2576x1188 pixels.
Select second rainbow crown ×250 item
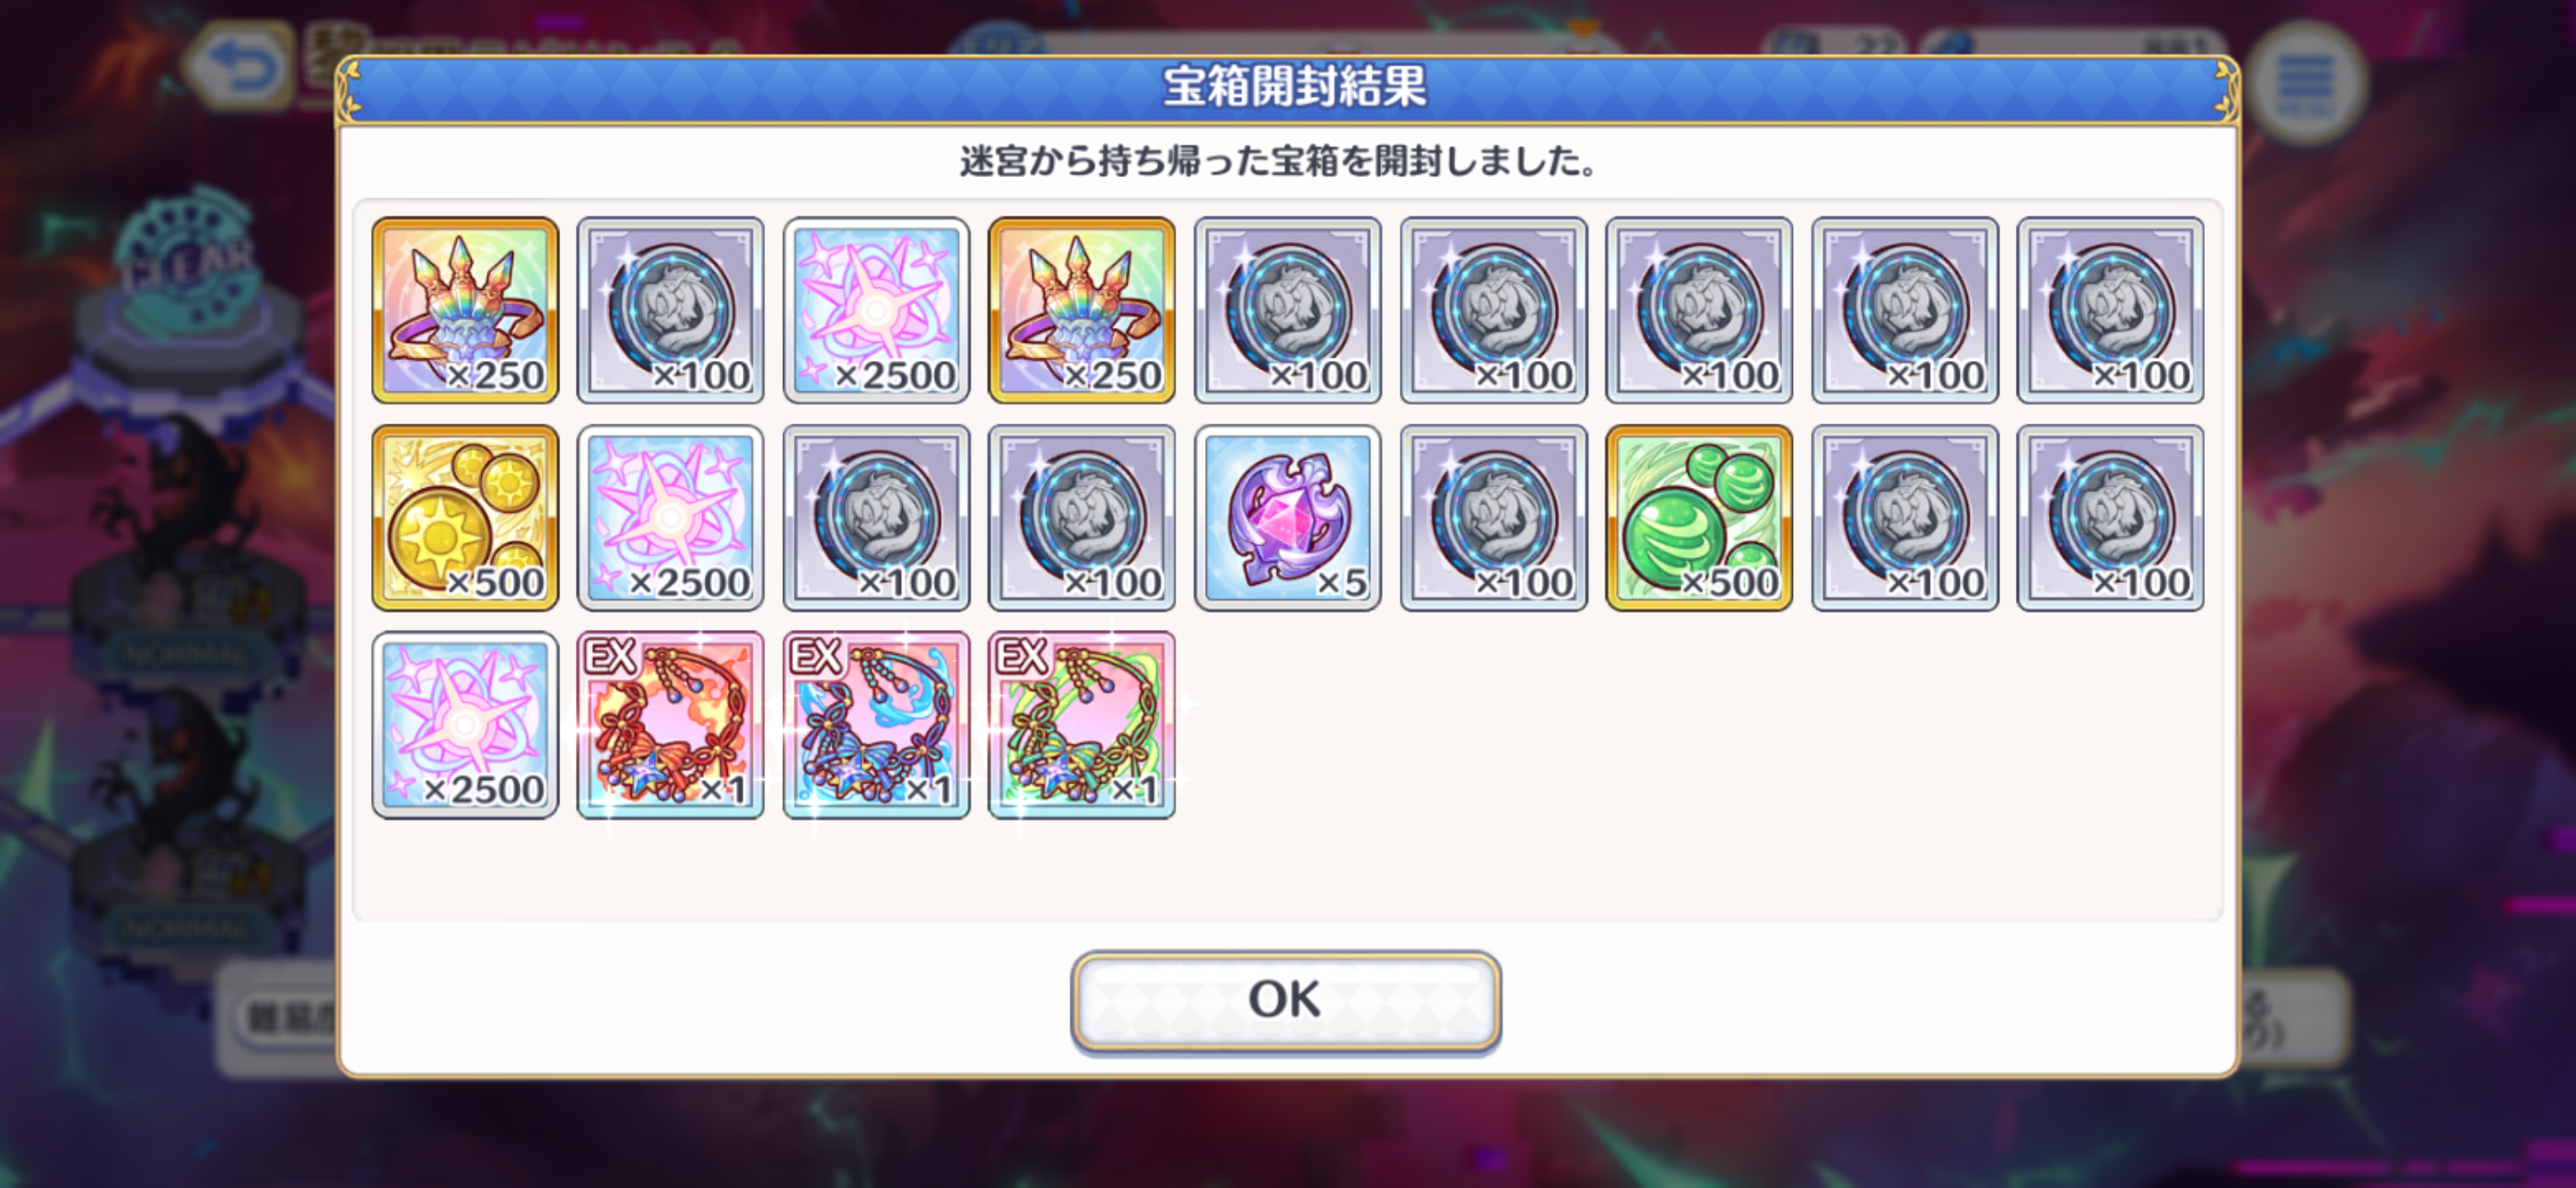1082,310
